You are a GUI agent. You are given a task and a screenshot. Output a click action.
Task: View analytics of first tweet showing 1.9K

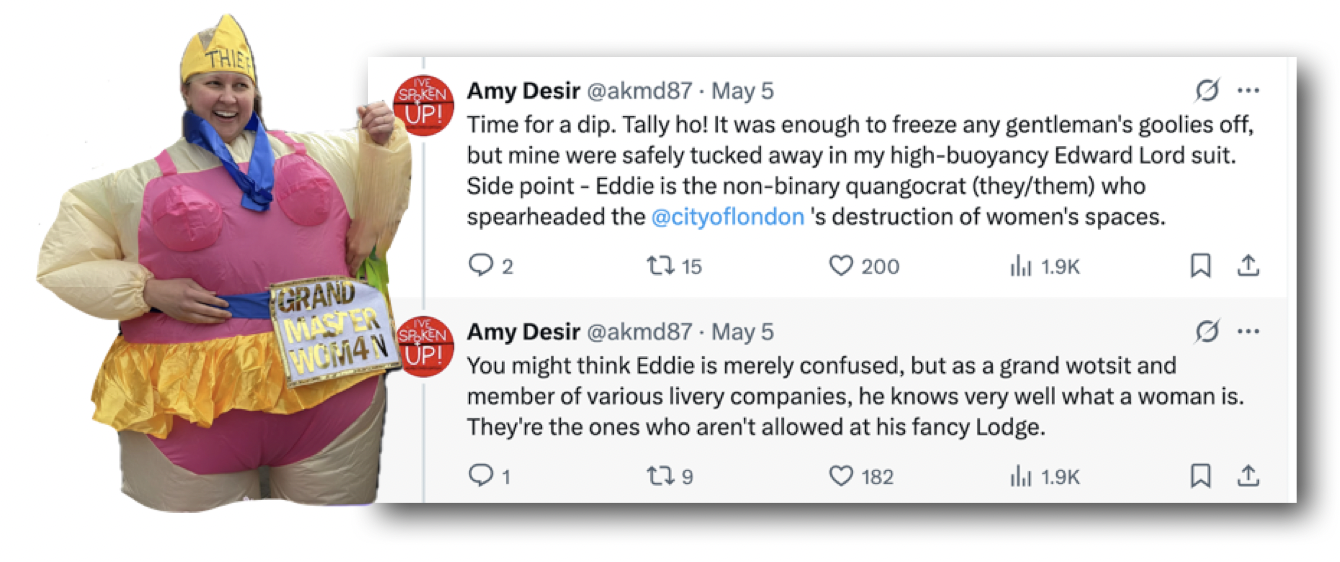click(x=1046, y=266)
